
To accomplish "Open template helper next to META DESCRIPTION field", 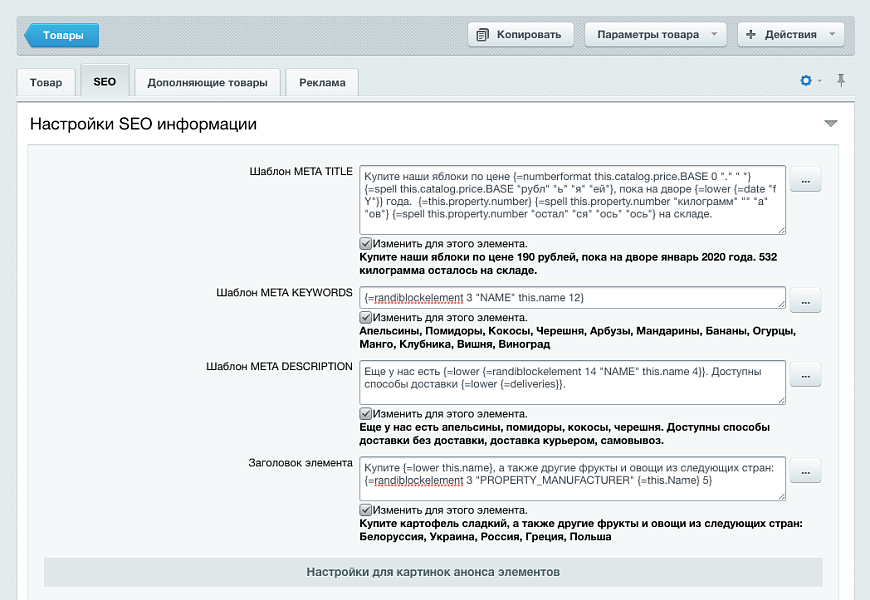I will [805, 374].
